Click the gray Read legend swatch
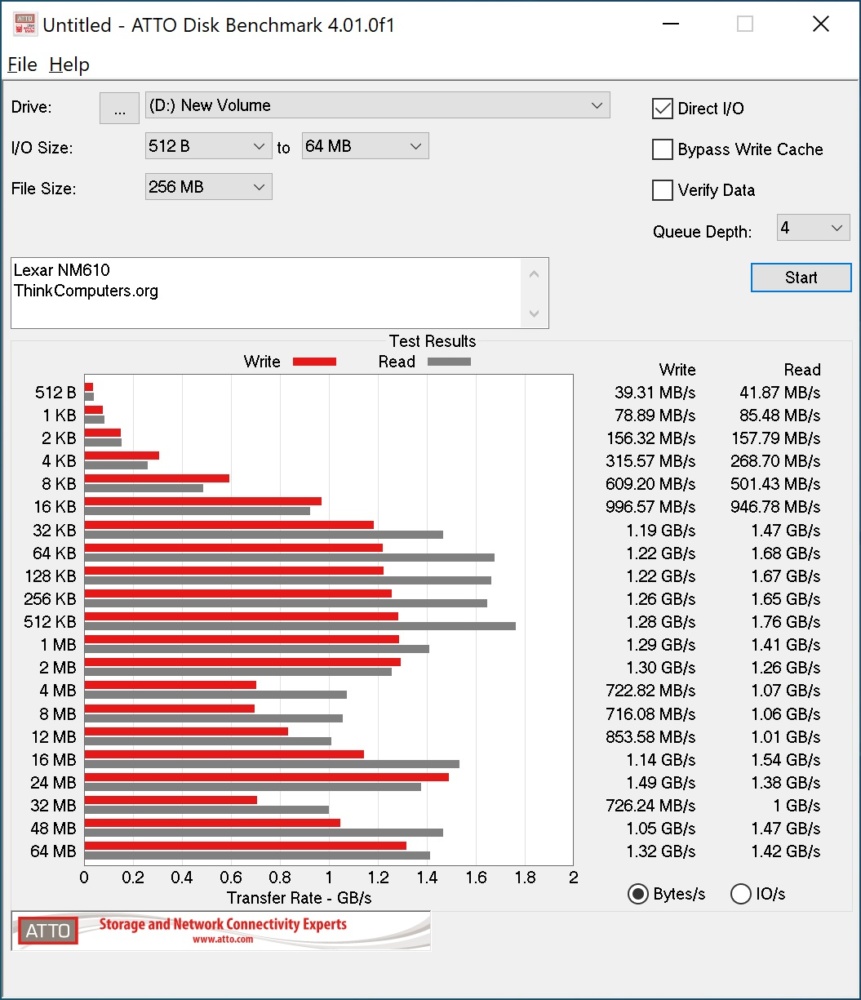The width and height of the screenshot is (861, 1000). pyautogui.click(x=449, y=362)
